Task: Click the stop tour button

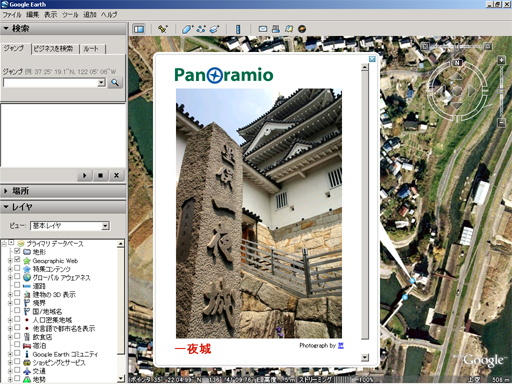Action: click(100, 175)
